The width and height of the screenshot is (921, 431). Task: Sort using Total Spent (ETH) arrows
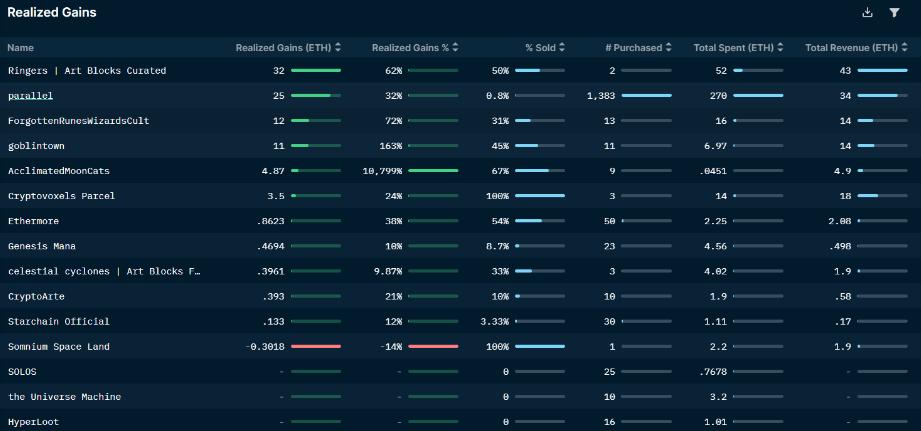780,48
